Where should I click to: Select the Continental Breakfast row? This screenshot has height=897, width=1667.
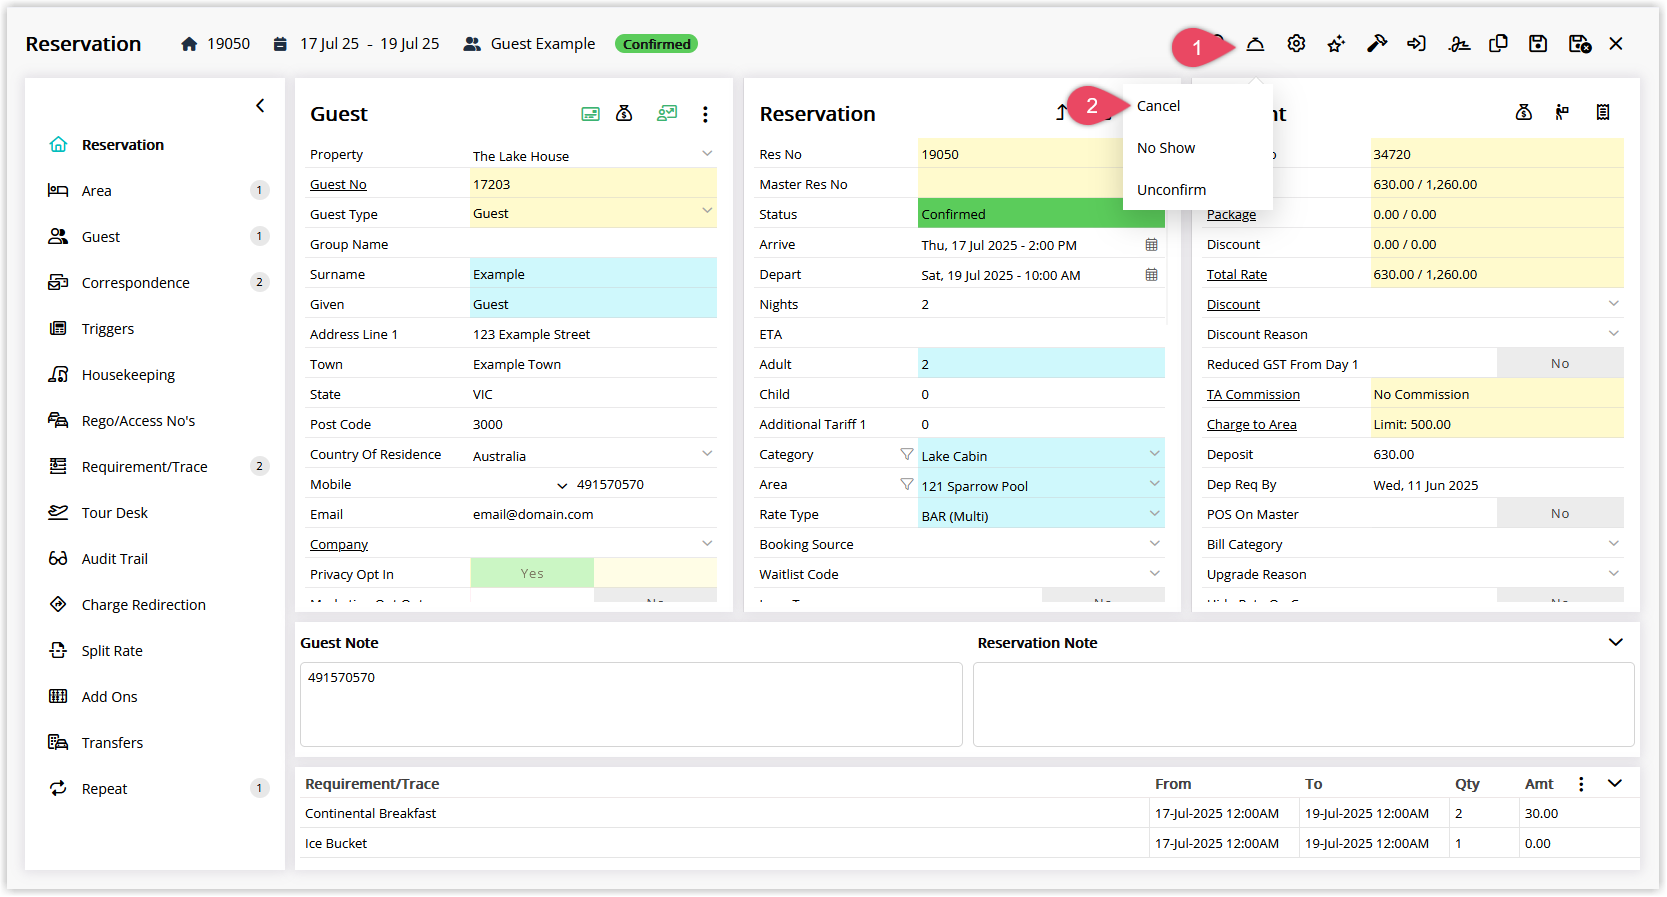967,813
